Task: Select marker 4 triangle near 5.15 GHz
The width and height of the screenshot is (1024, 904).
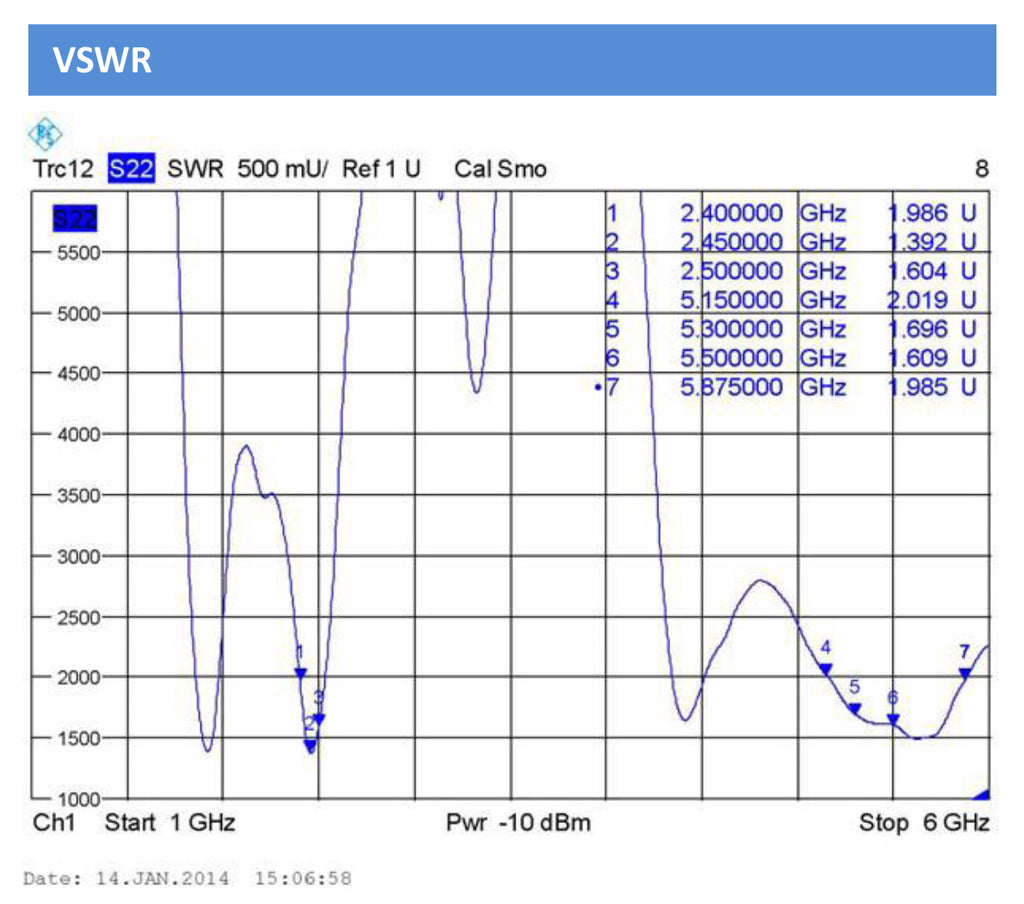Action: [826, 668]
